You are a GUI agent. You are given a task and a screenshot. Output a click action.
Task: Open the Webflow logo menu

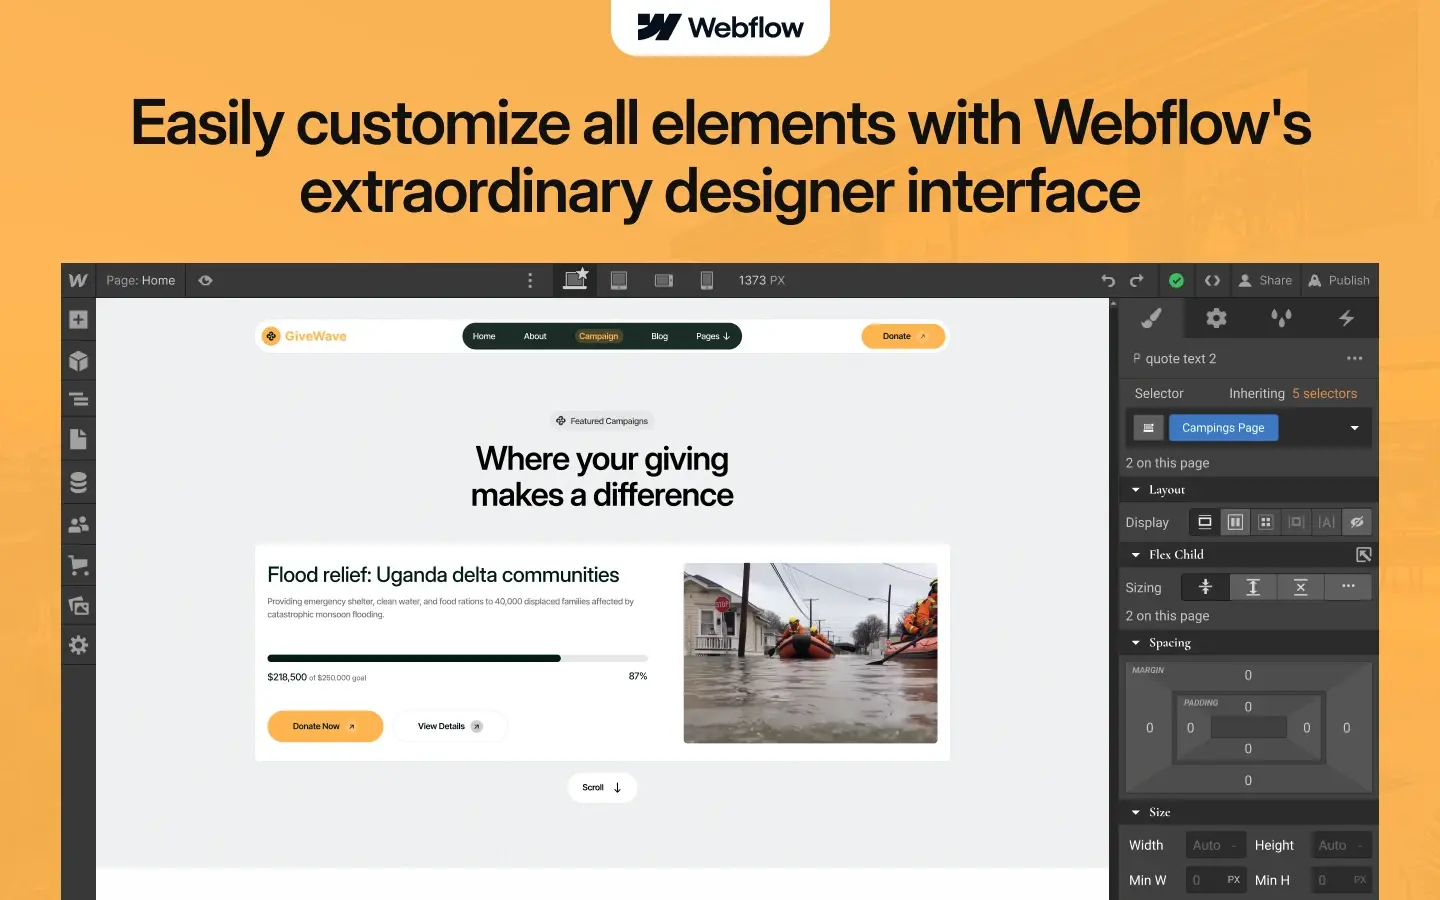[78, 281]
